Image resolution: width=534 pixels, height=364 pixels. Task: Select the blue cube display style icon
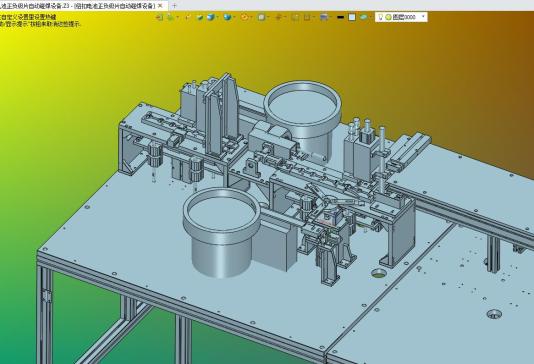pyautogui.click(x=211, y=17)
